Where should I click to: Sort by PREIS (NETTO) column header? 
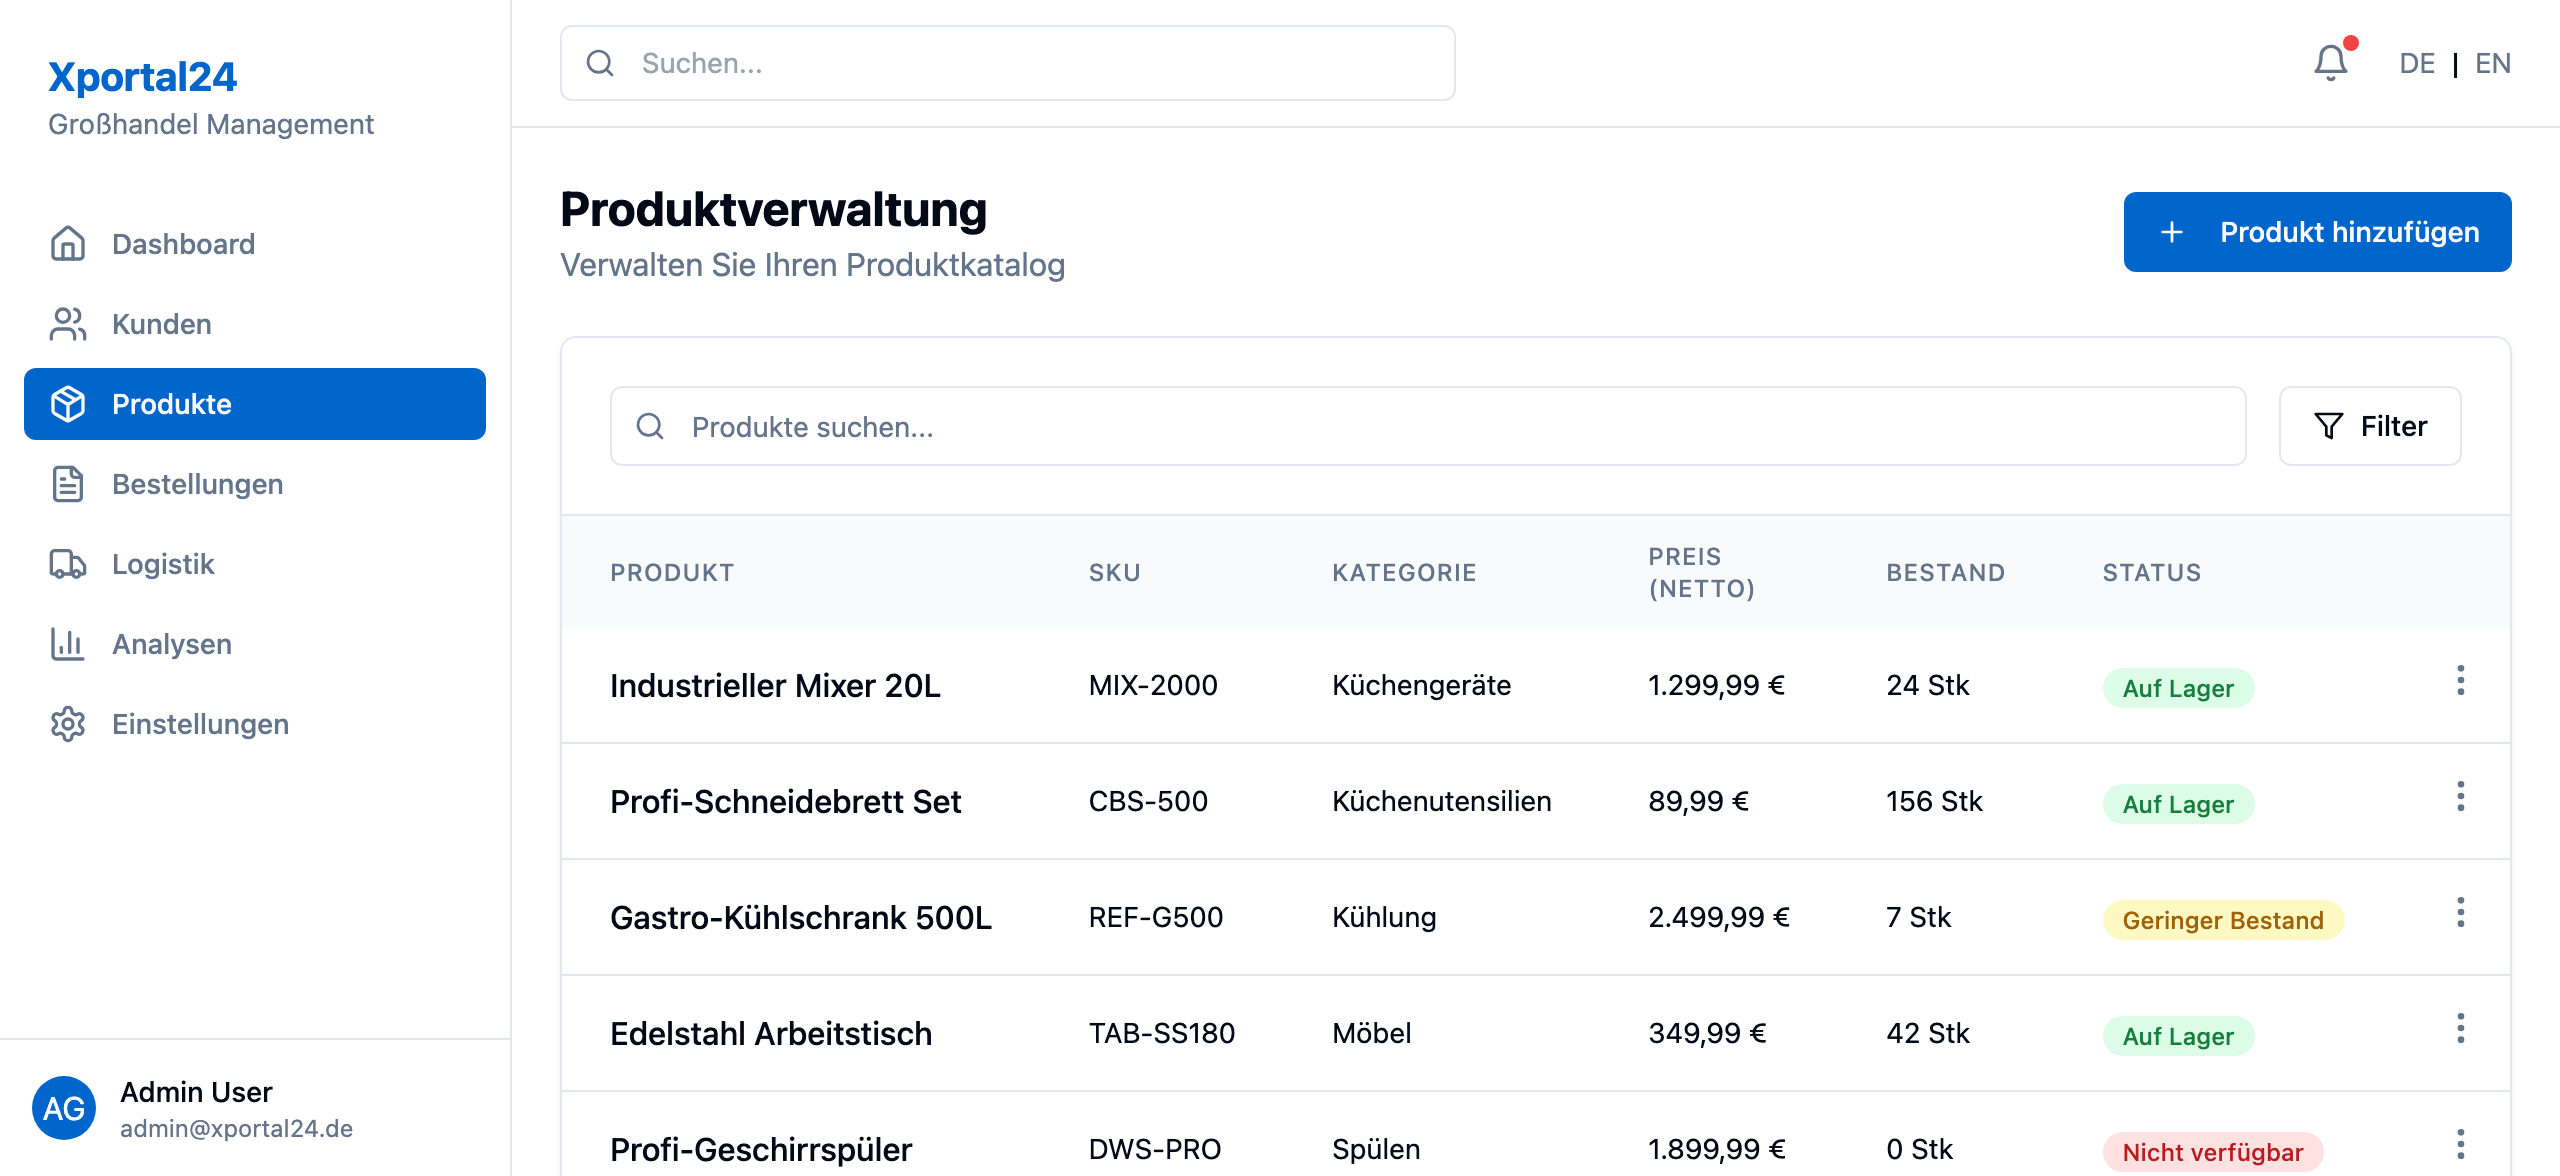(1702, 573)
